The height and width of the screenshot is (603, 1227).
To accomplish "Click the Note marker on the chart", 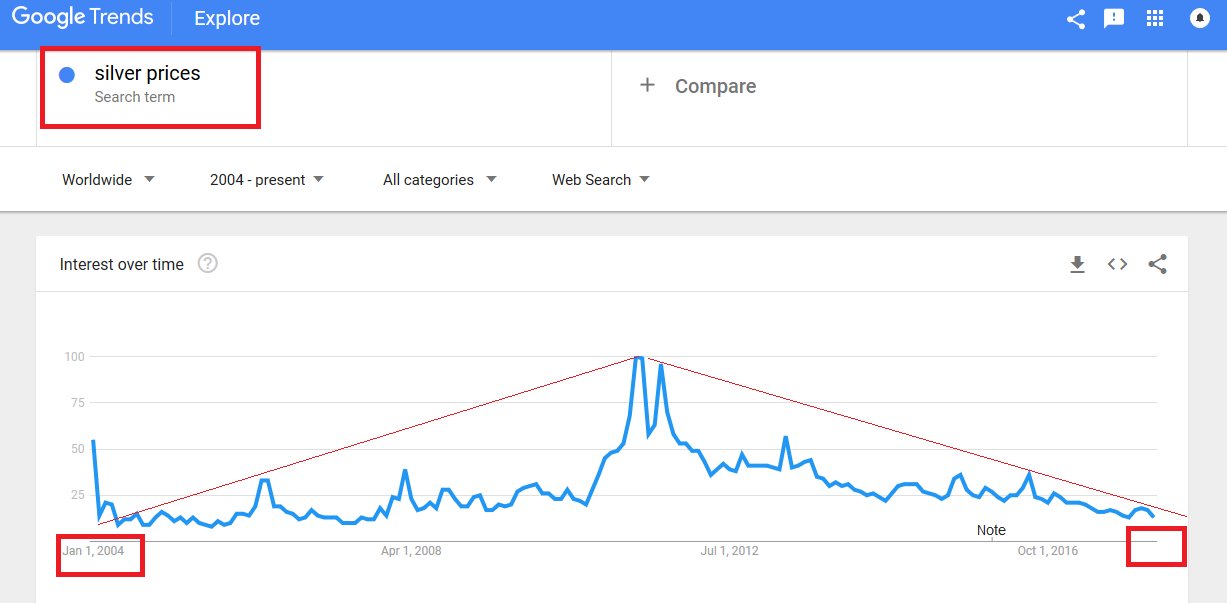I will (991, 531).
